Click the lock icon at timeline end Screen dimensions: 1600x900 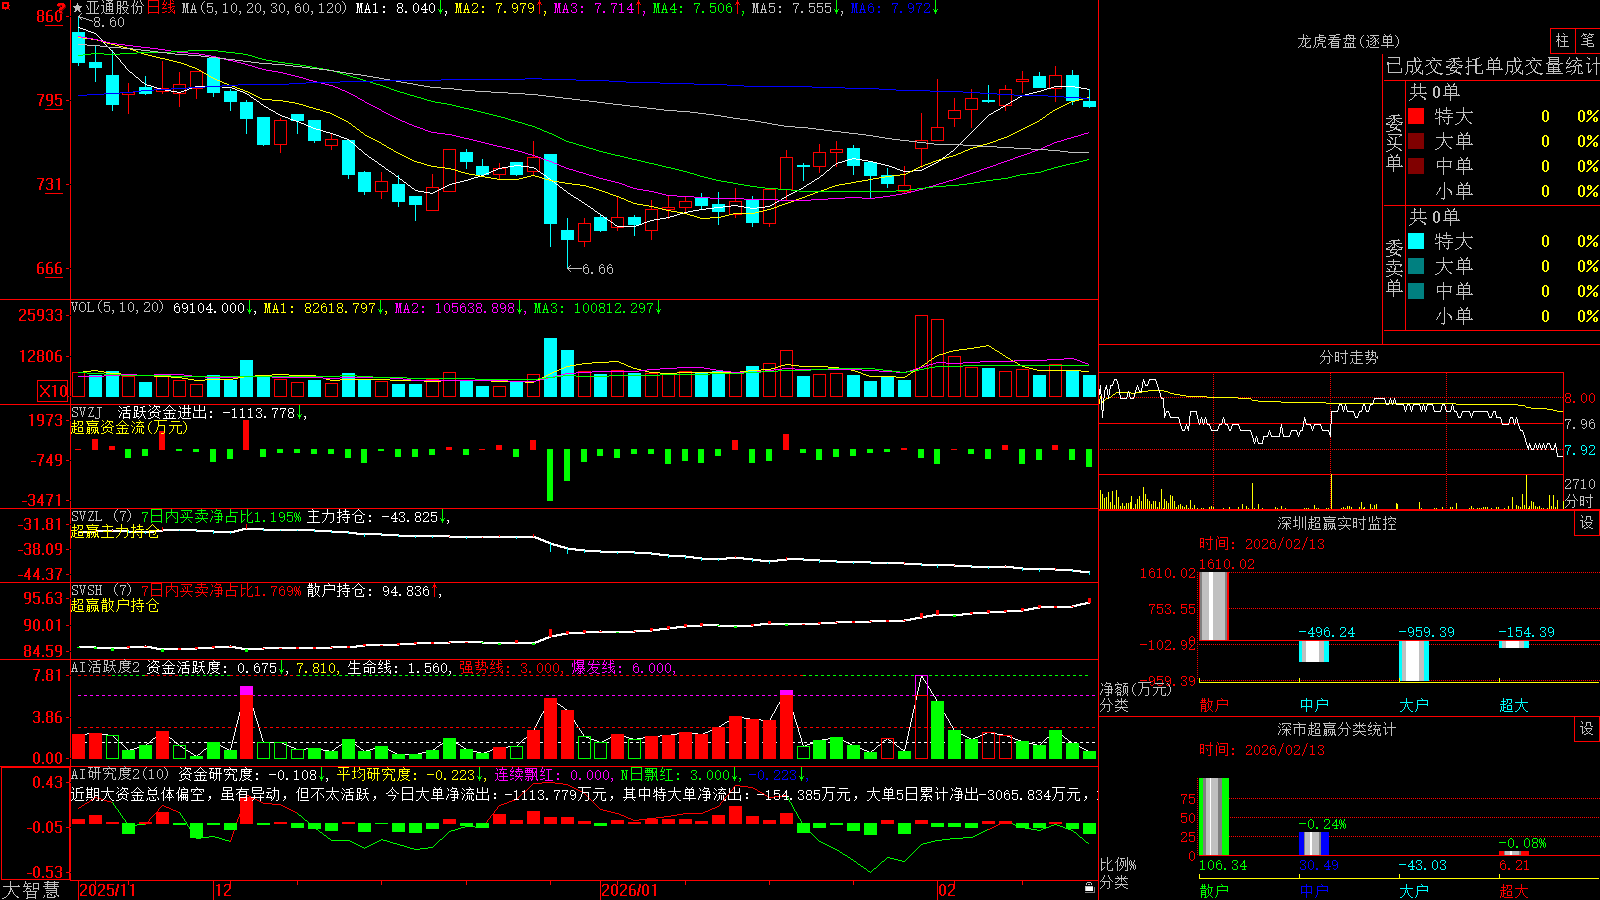[x=1089, y=888]
